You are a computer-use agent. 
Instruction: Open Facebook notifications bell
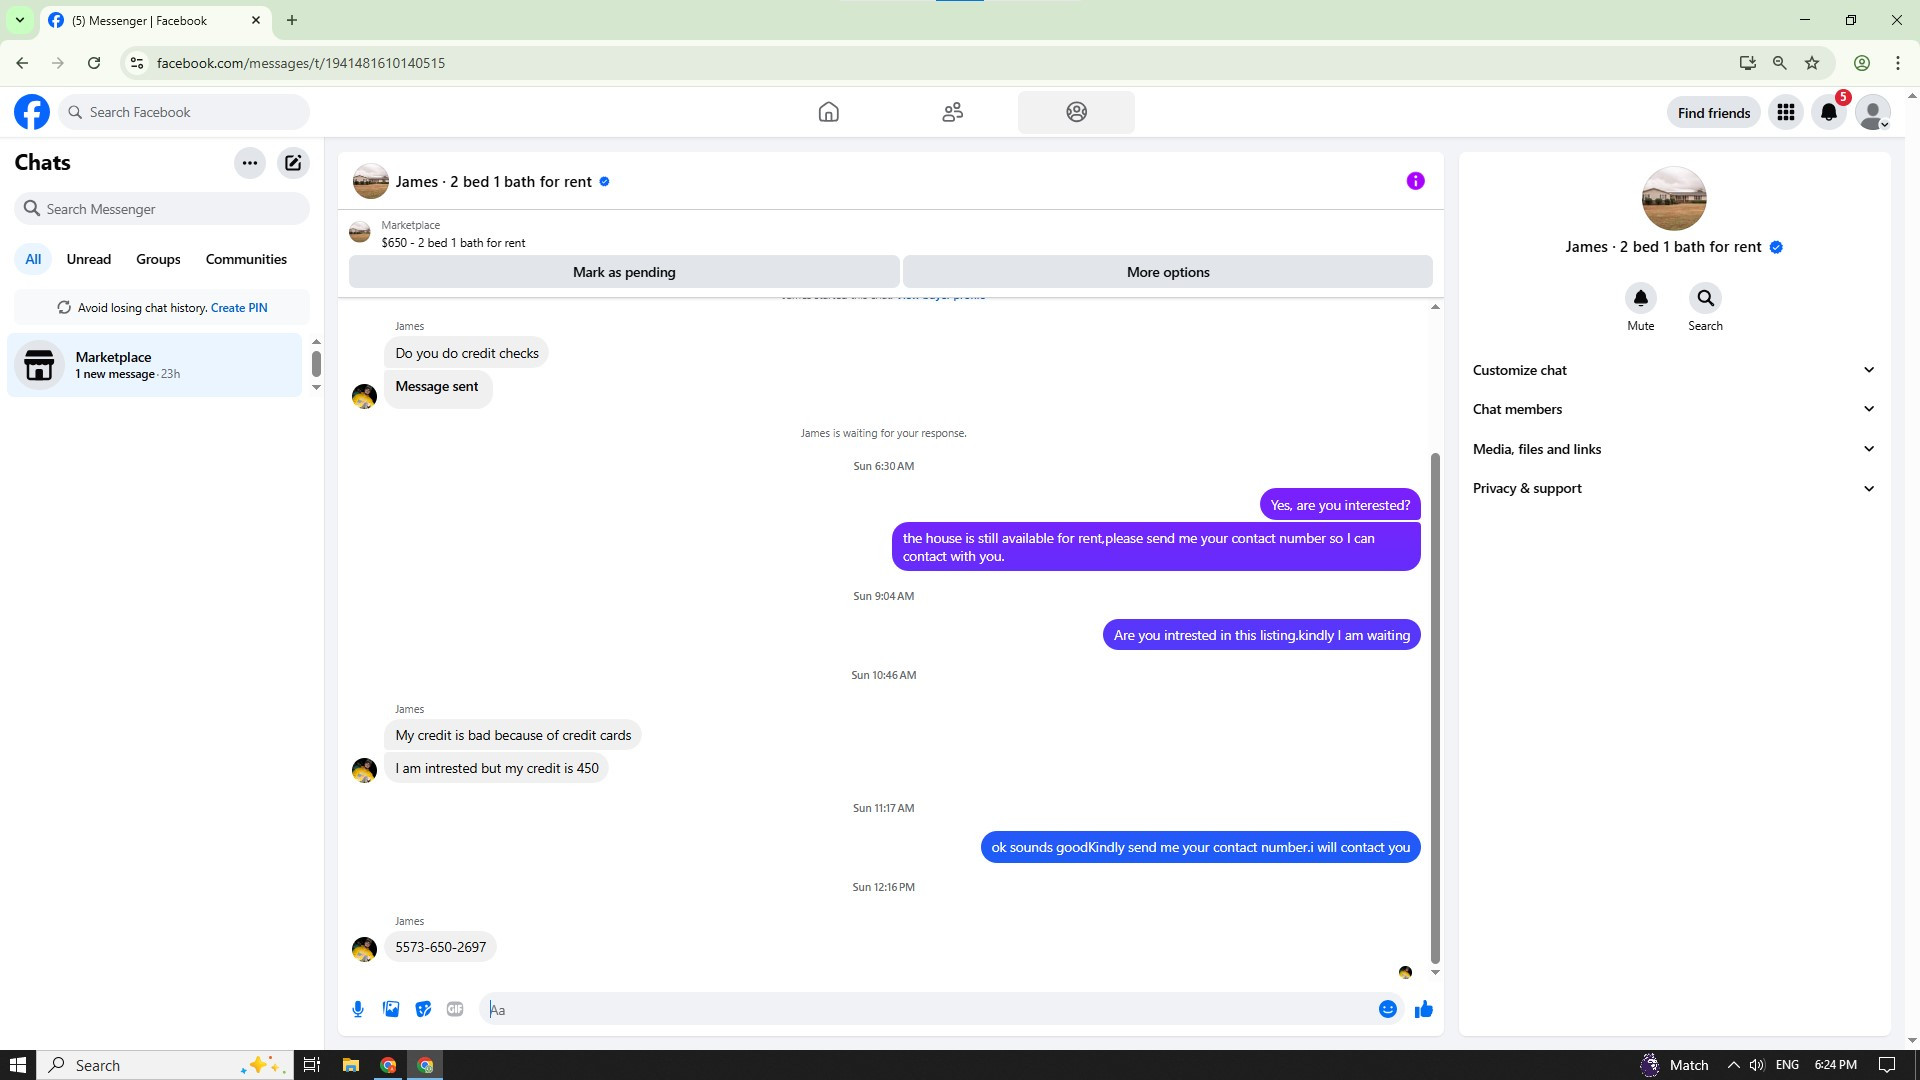click(1829, 112)
